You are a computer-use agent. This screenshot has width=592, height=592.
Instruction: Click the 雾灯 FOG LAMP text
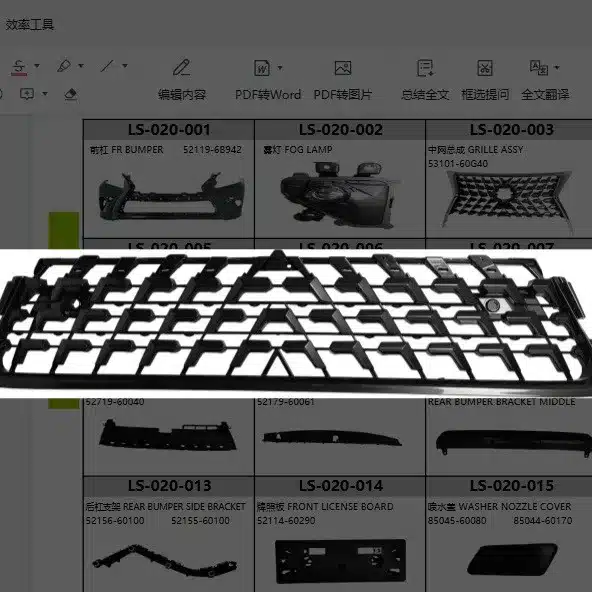tap(298, 150)
